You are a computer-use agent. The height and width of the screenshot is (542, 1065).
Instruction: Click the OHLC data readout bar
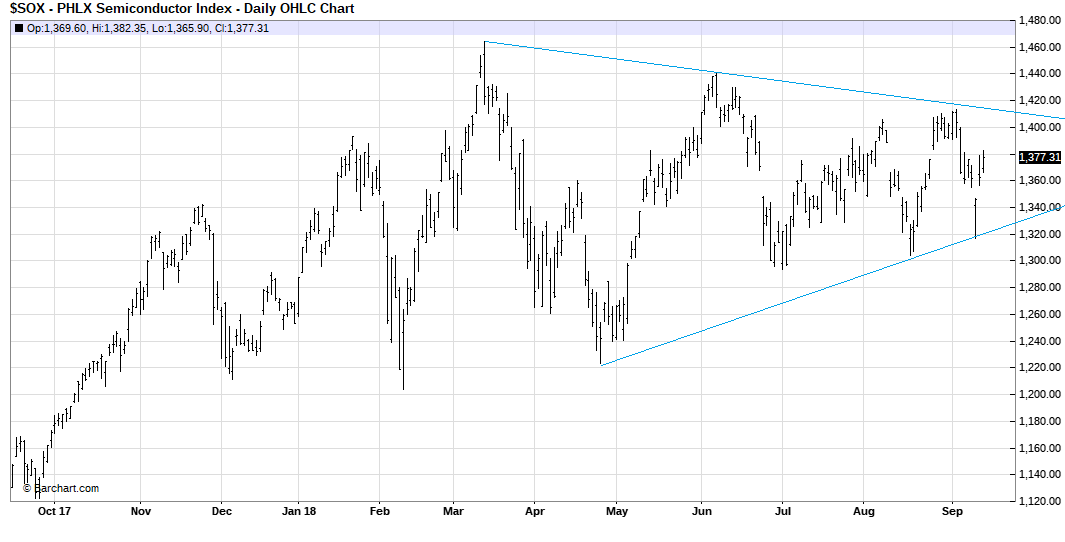tap(513, 28)
